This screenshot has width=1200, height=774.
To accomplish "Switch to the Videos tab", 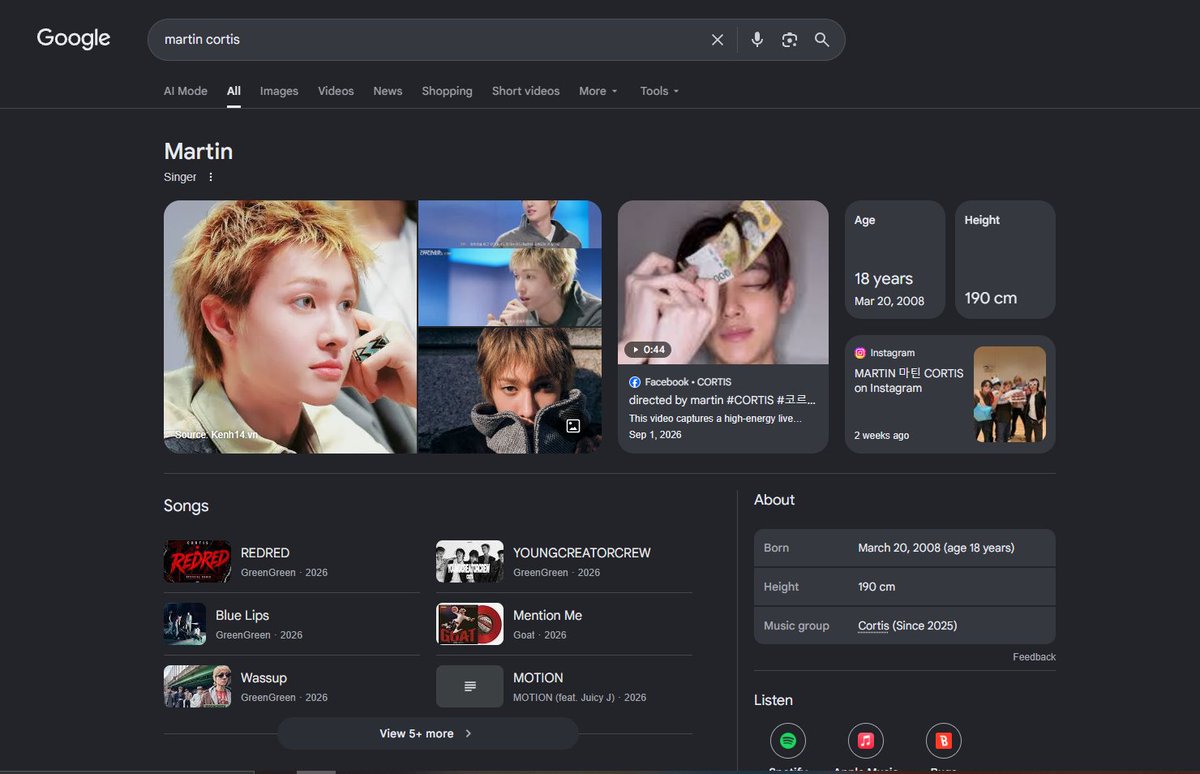I will pyautogui.click(x=336, y=91).
